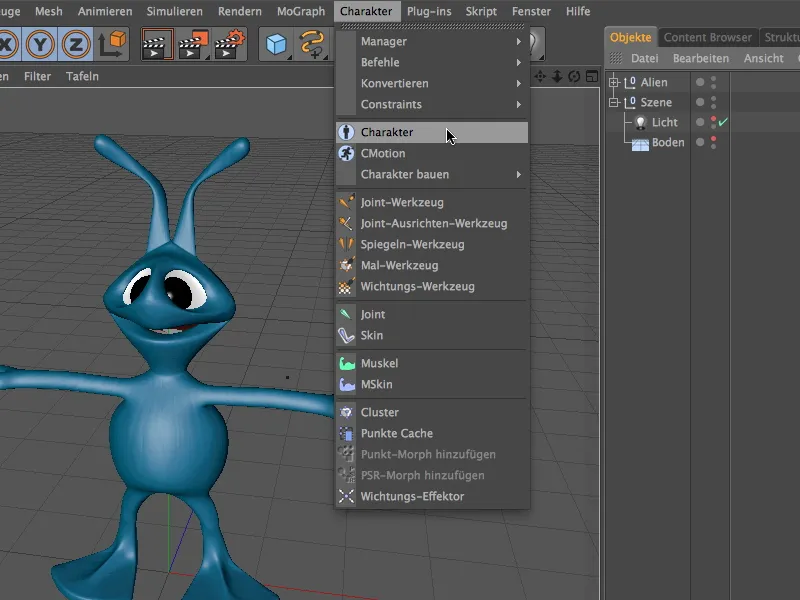
Task: Add a Cluster deformer
Action: [432, 413]
